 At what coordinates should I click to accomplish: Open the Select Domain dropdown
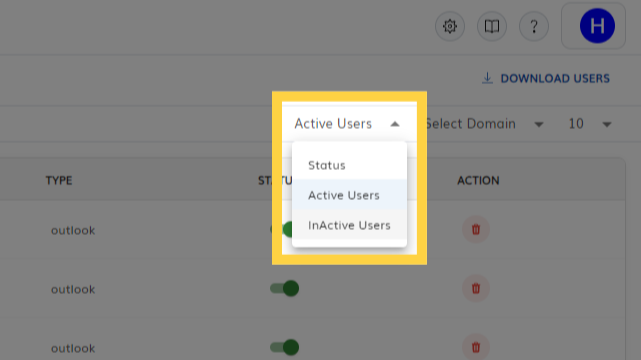[x=484, y=124]
